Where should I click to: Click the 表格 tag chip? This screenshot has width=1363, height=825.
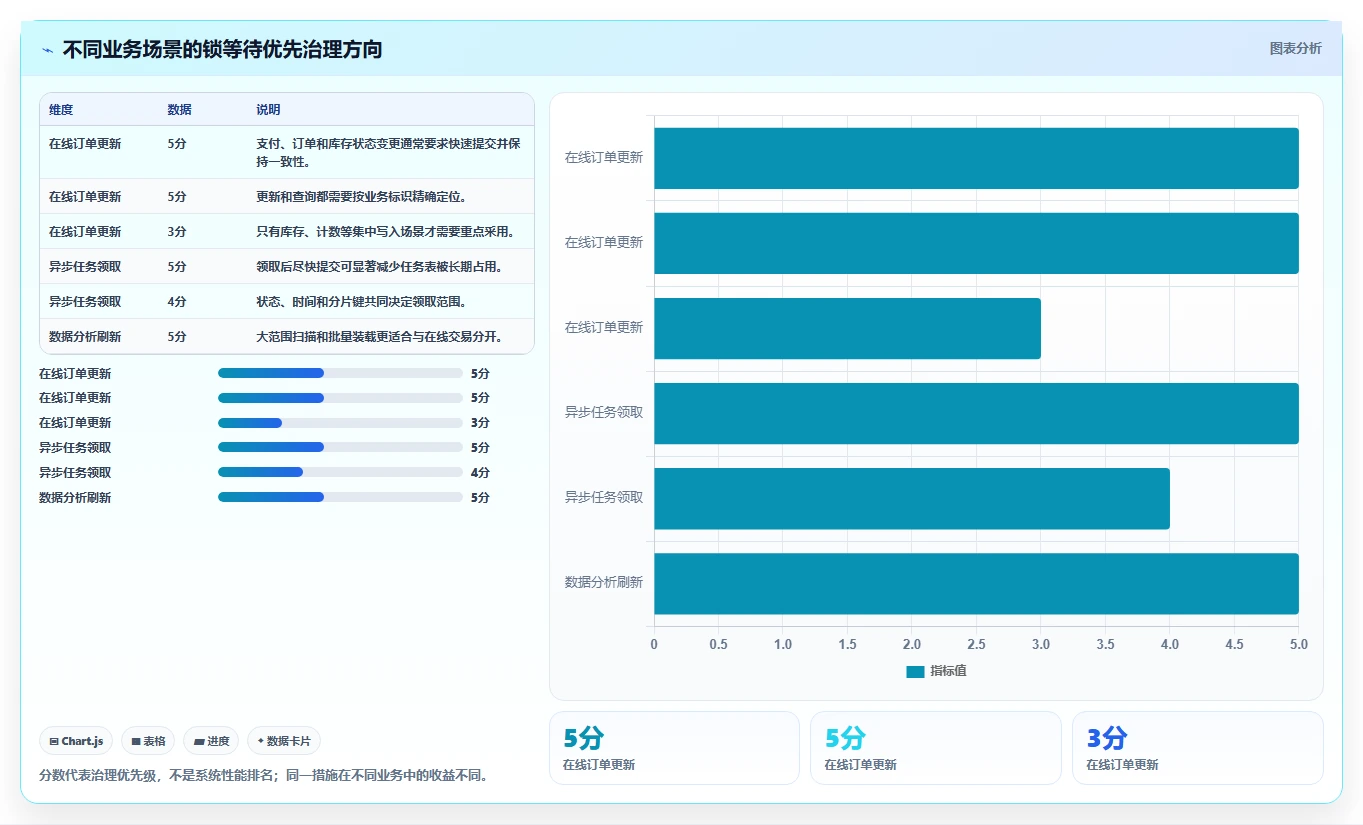(148, 741)
